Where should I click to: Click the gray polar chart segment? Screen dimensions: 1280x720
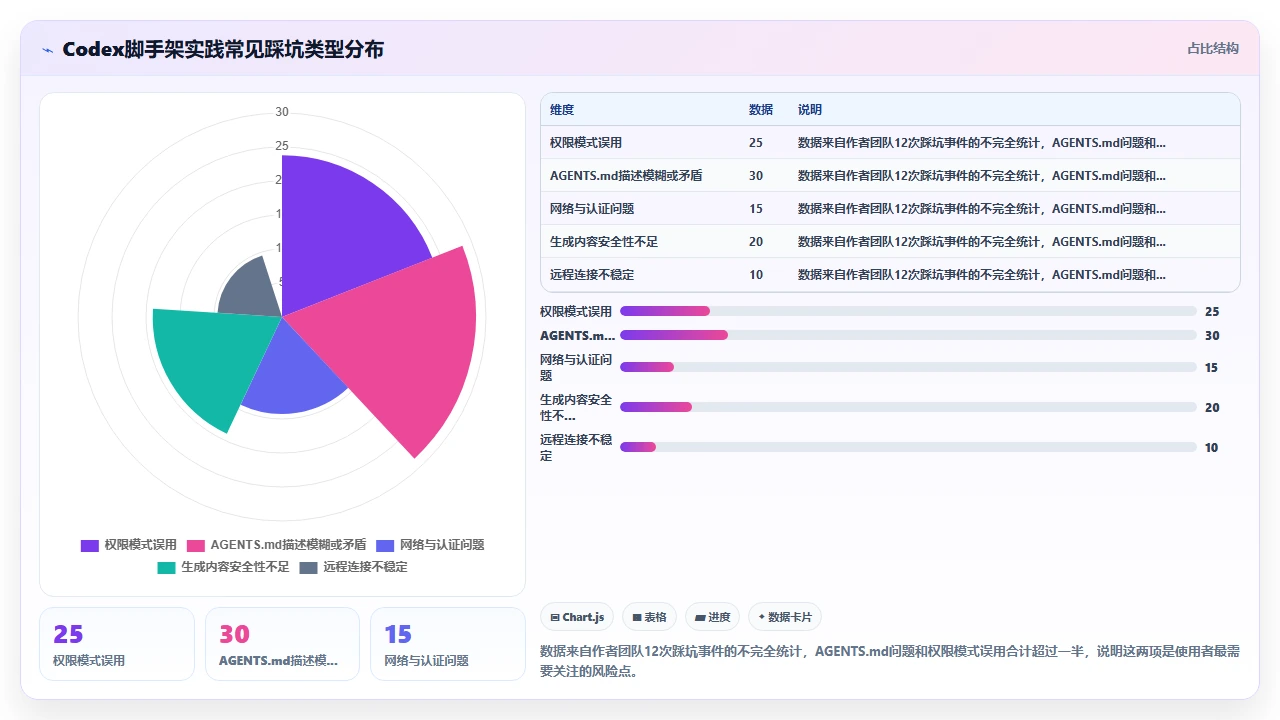pos(250,290)
